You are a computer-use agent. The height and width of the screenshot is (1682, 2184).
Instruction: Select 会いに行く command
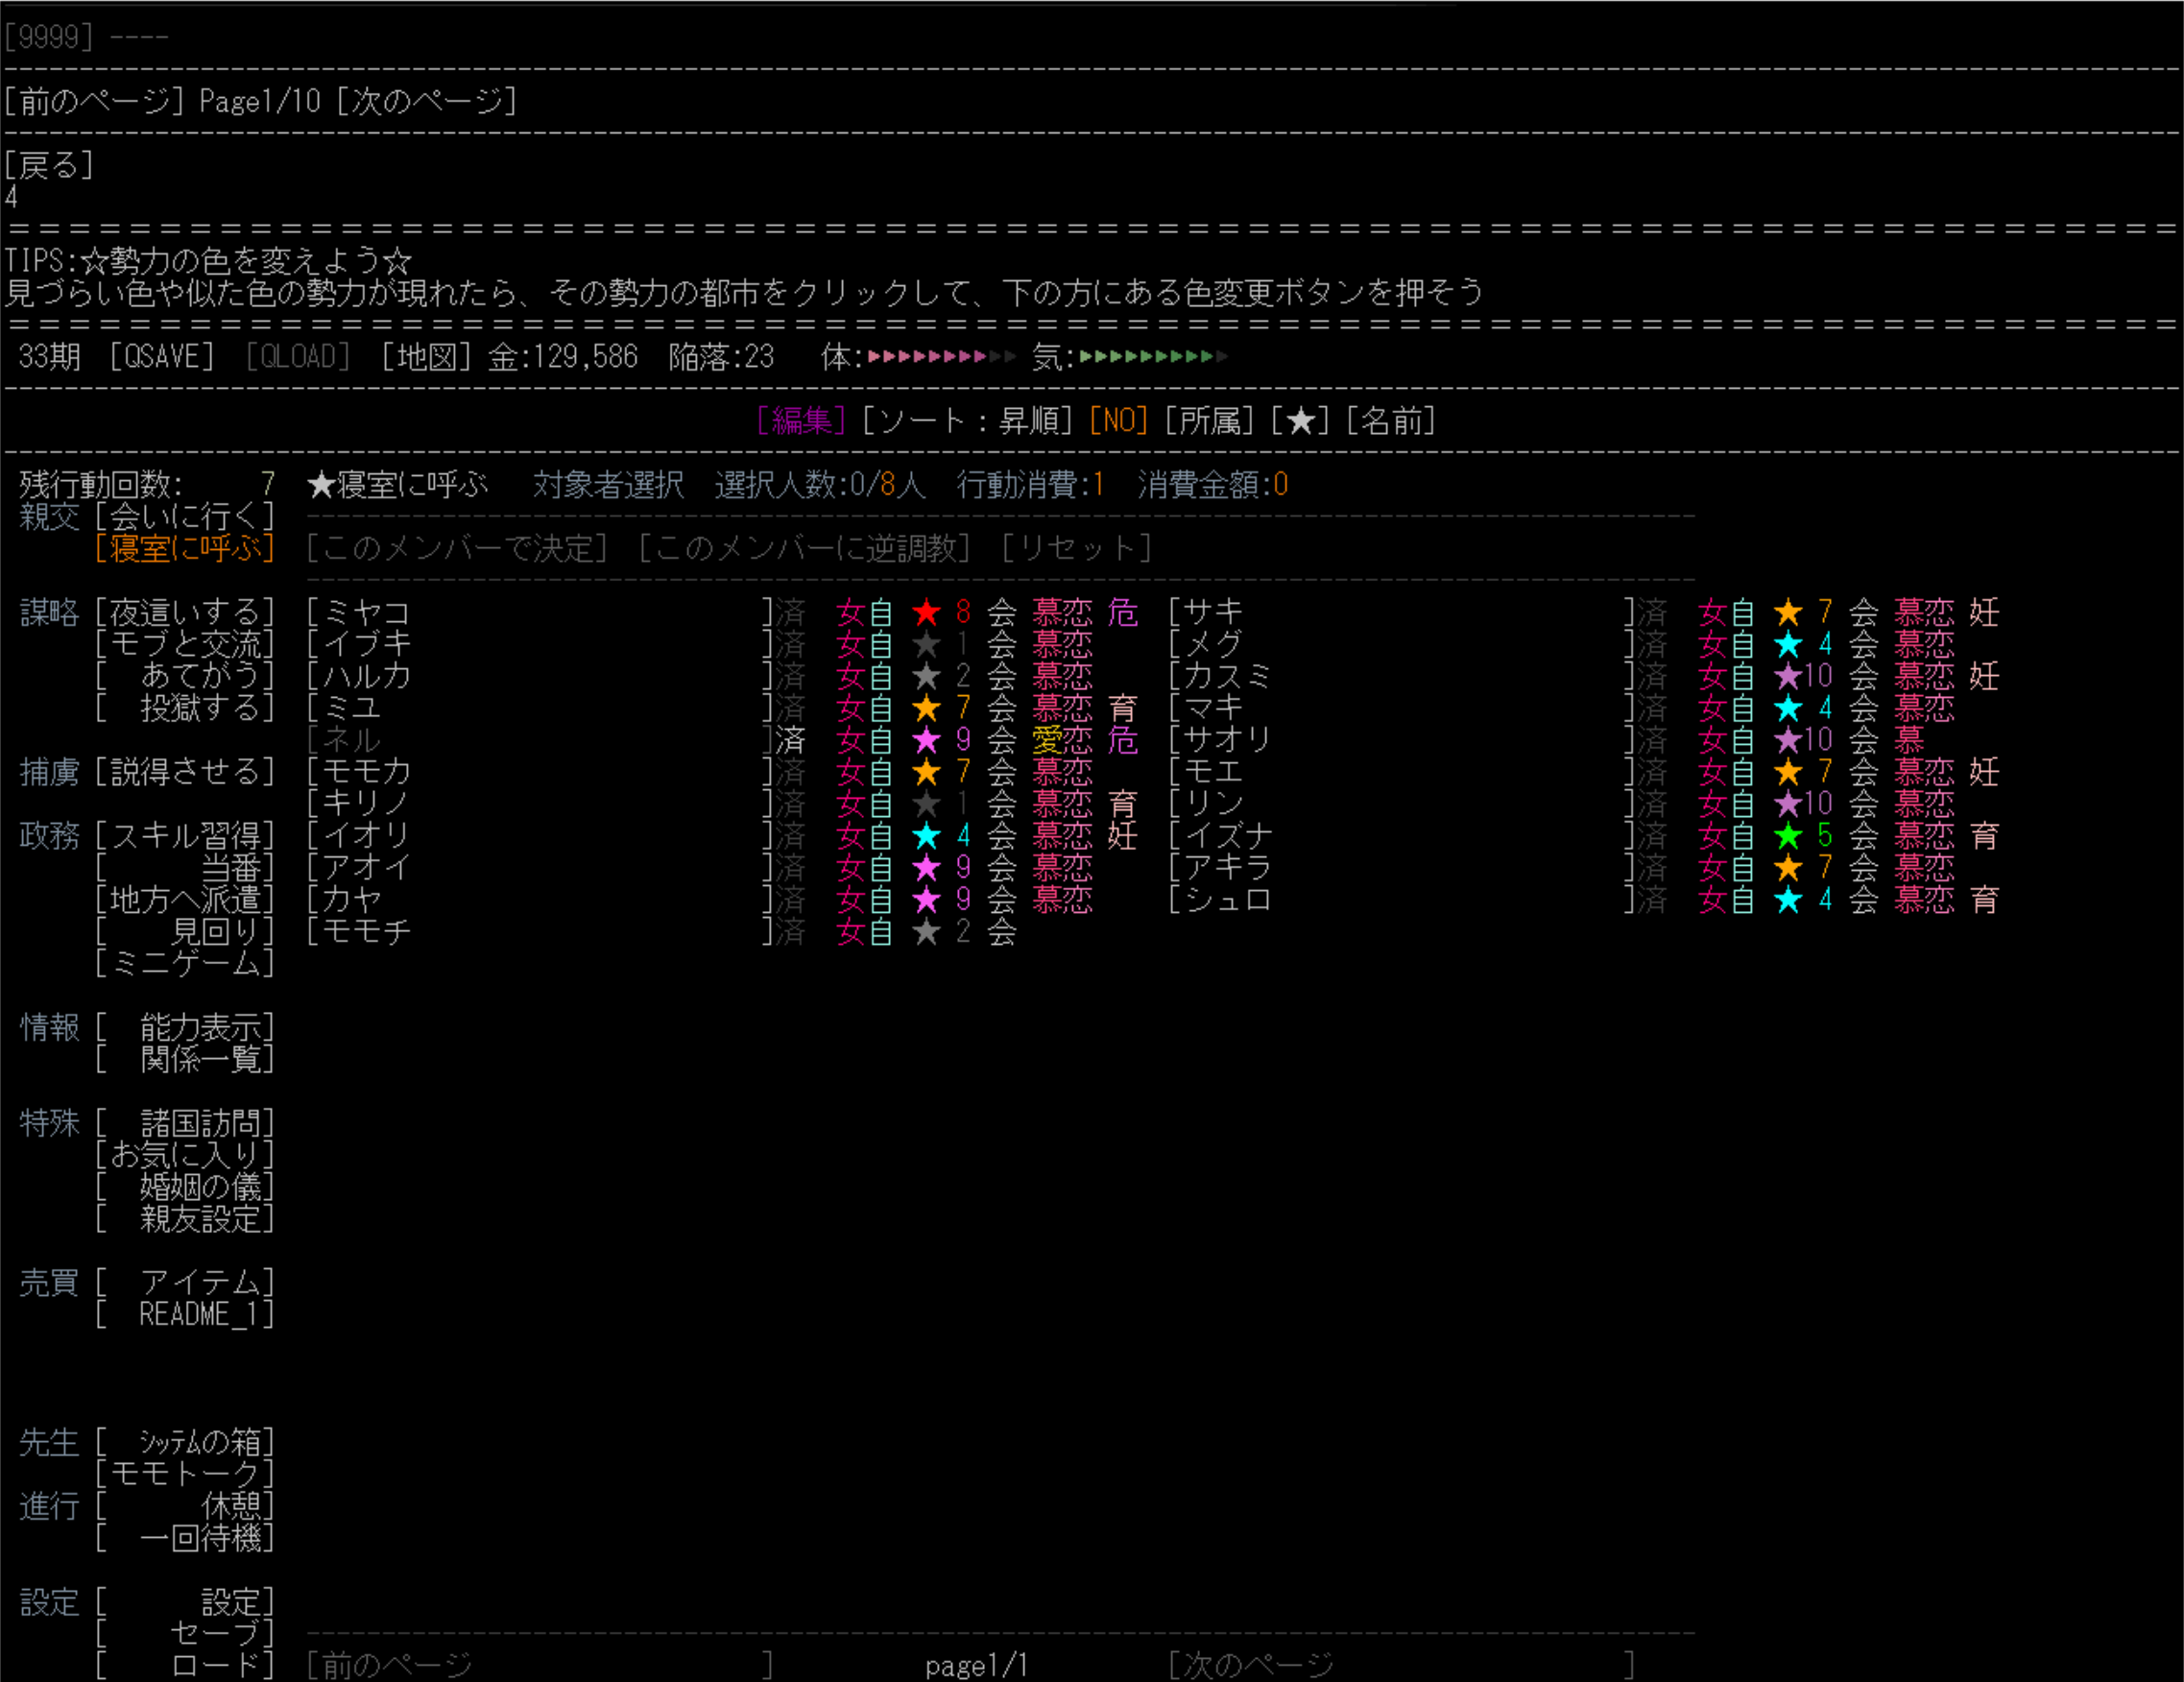(x=185, y=517)
